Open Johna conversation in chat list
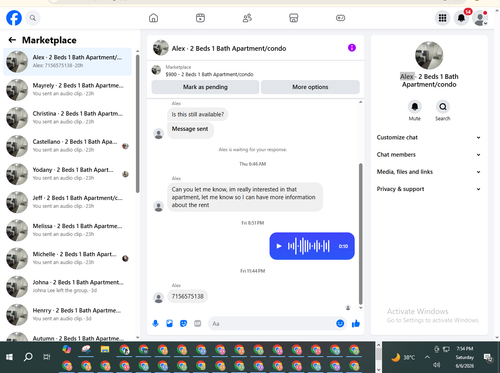 pyautogui.click(x=67, y=287)
